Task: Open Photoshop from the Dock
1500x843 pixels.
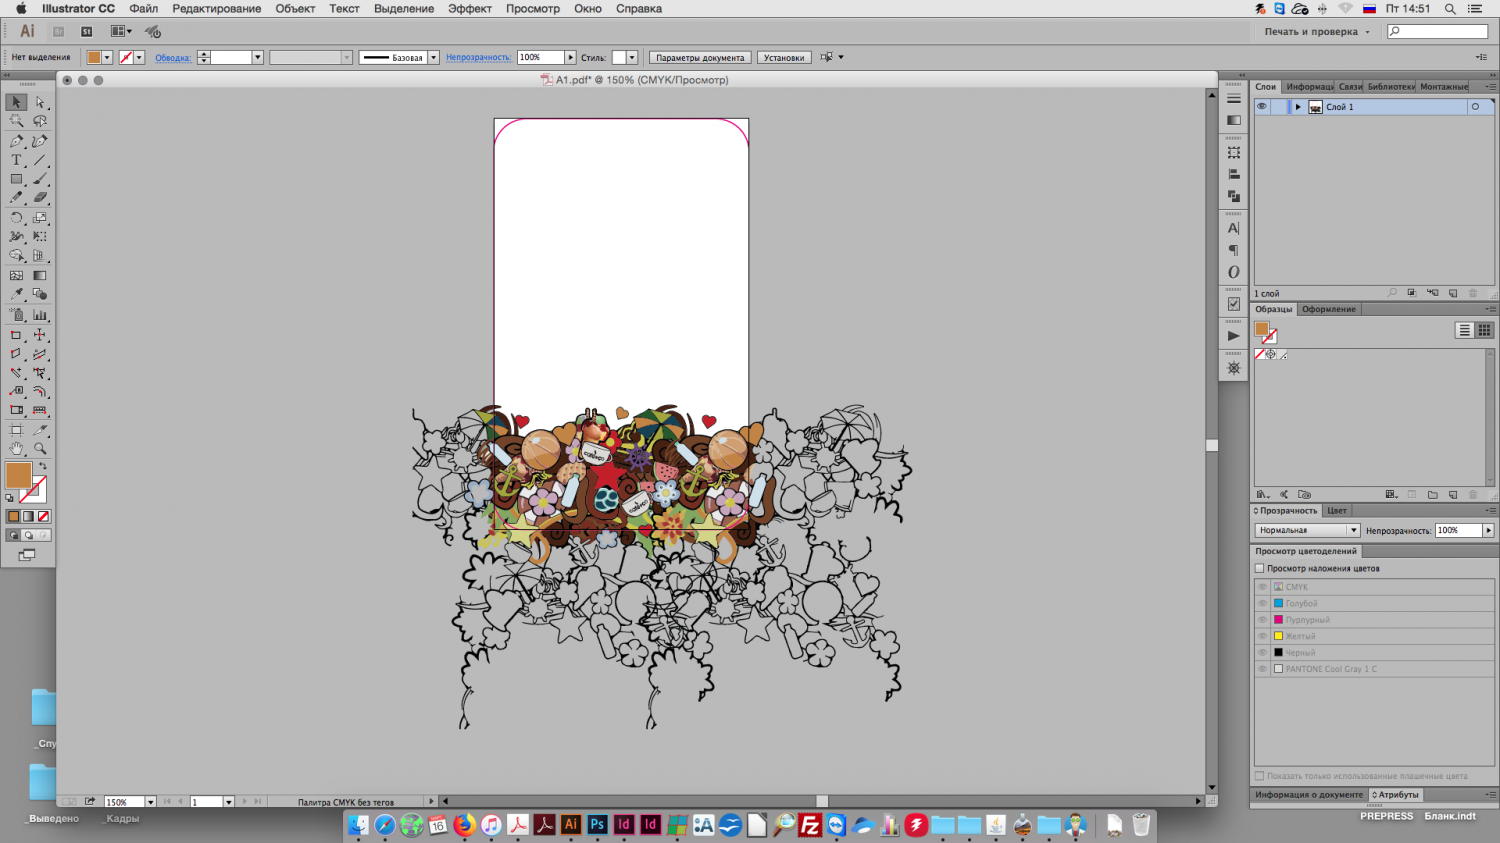Action: [597, 825]
